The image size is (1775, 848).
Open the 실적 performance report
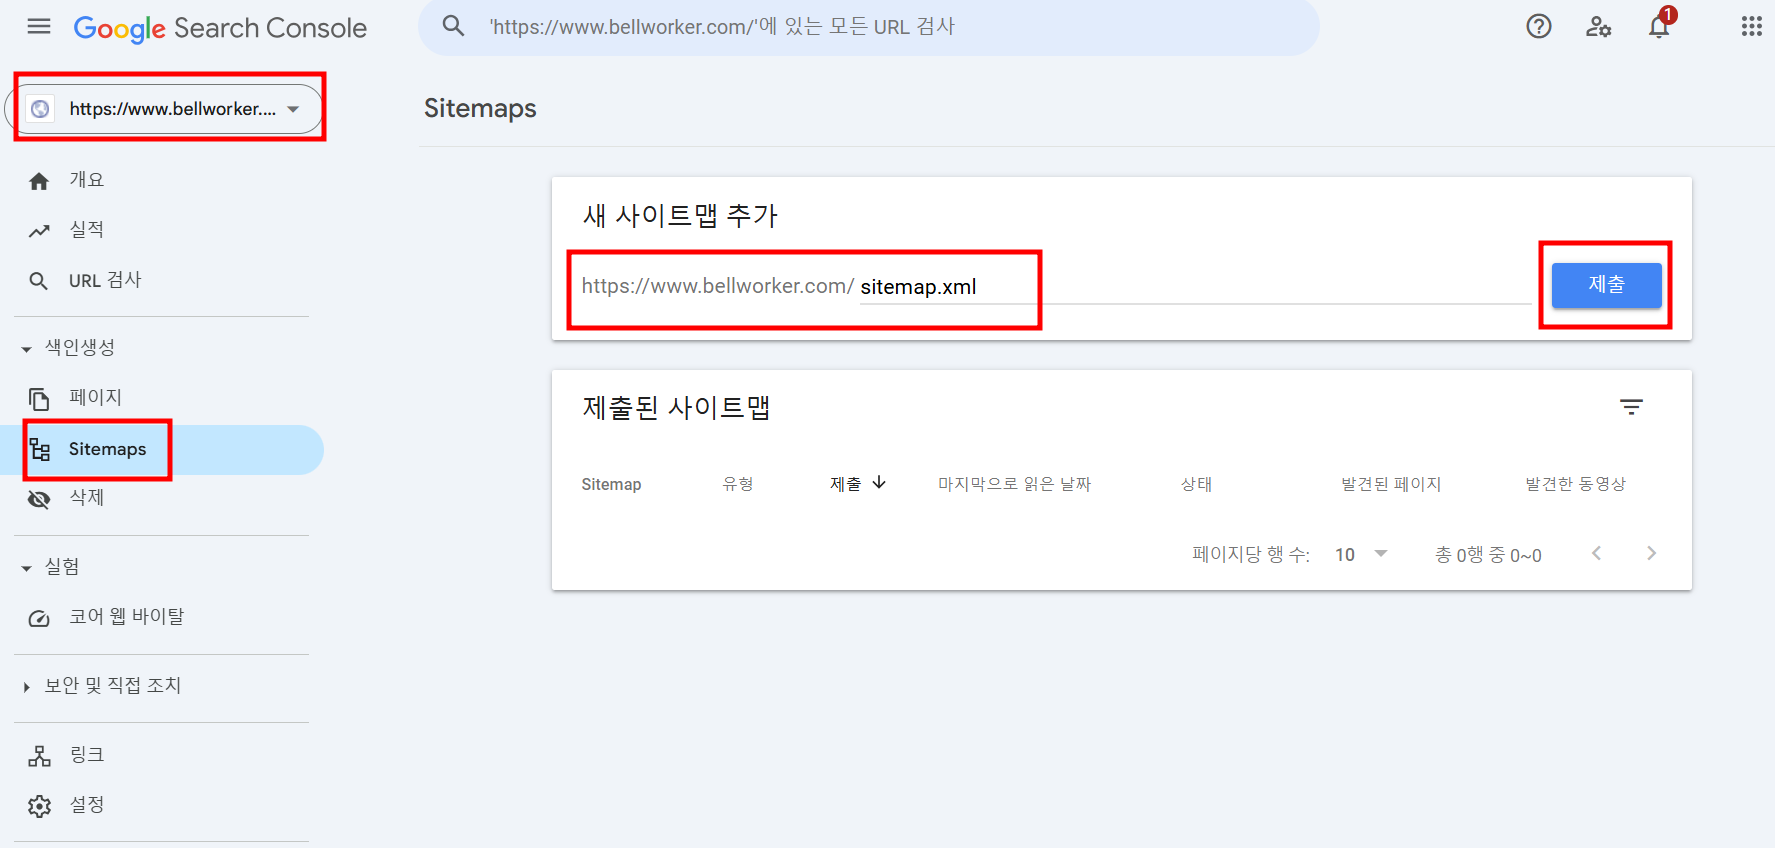[86, 230]
